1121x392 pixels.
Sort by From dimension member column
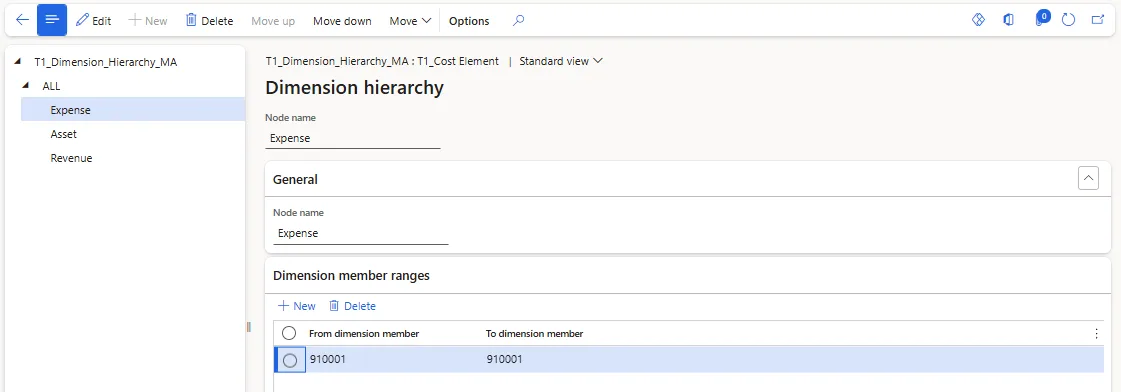[364, 333]
